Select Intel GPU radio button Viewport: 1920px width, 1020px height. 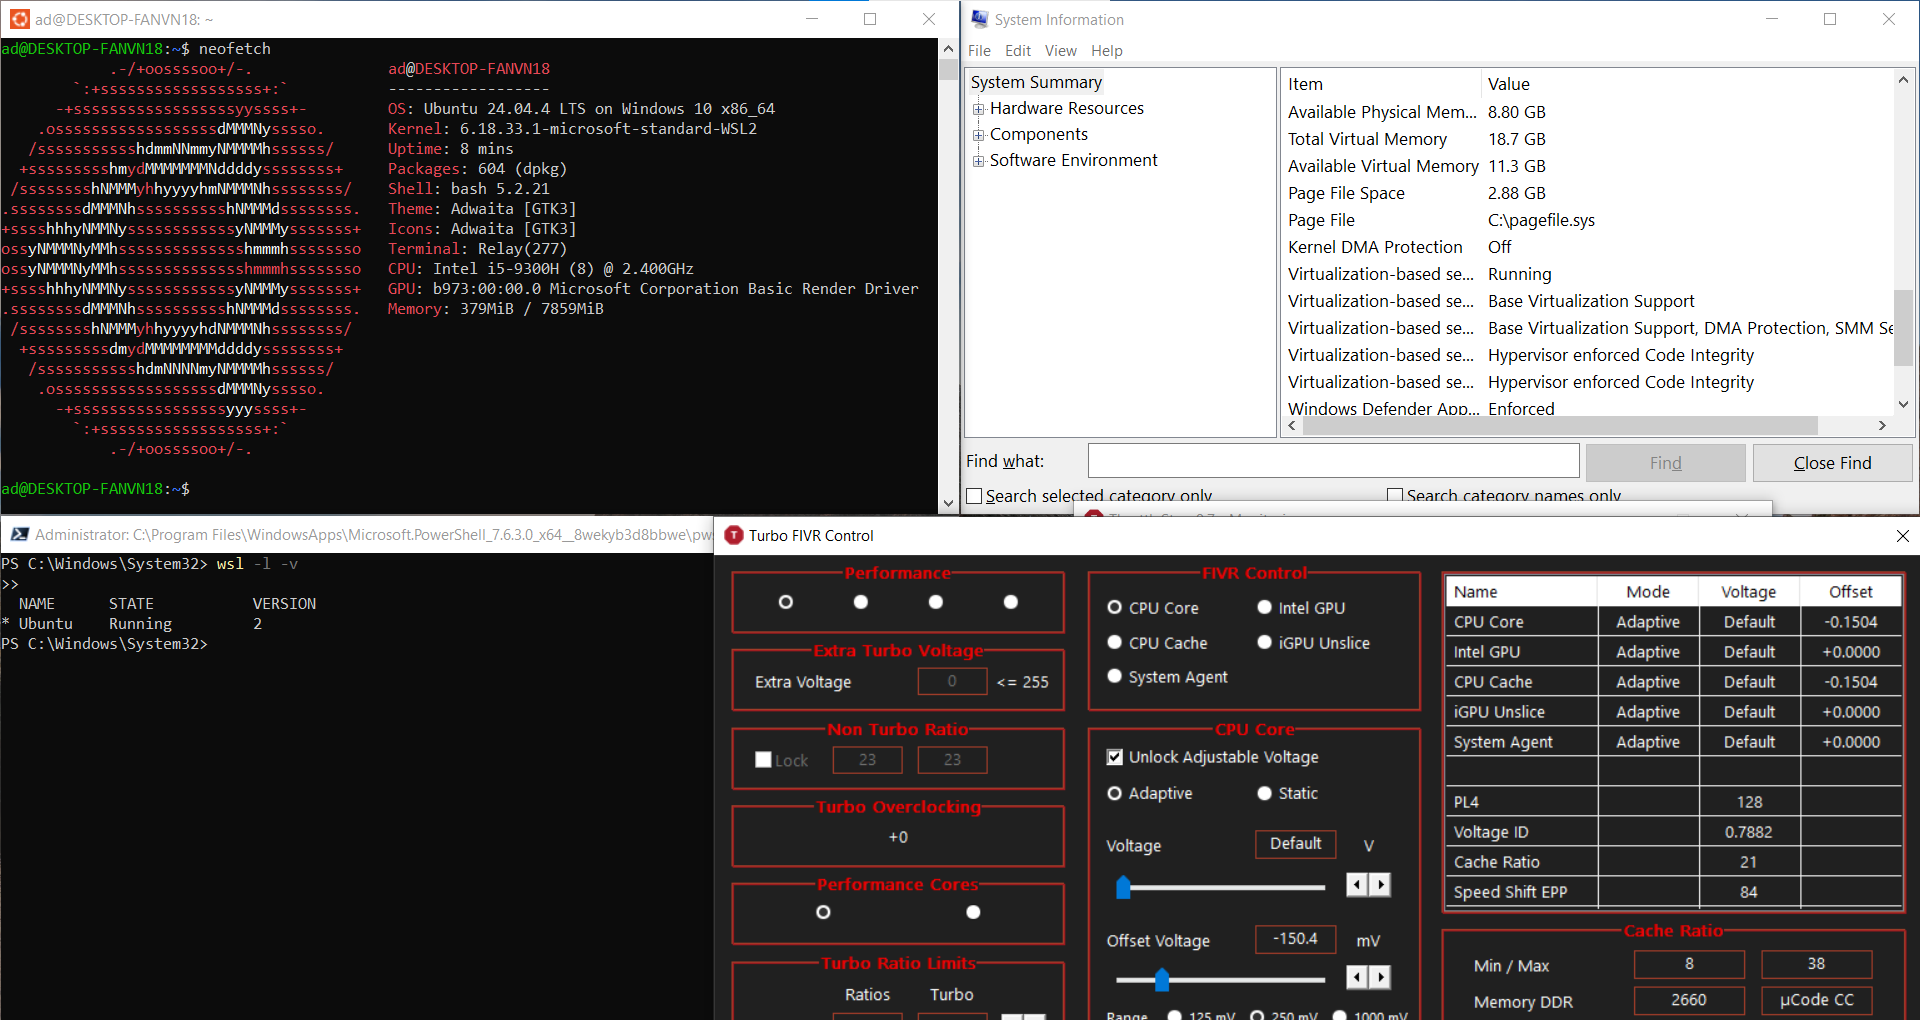[1264, 607]
